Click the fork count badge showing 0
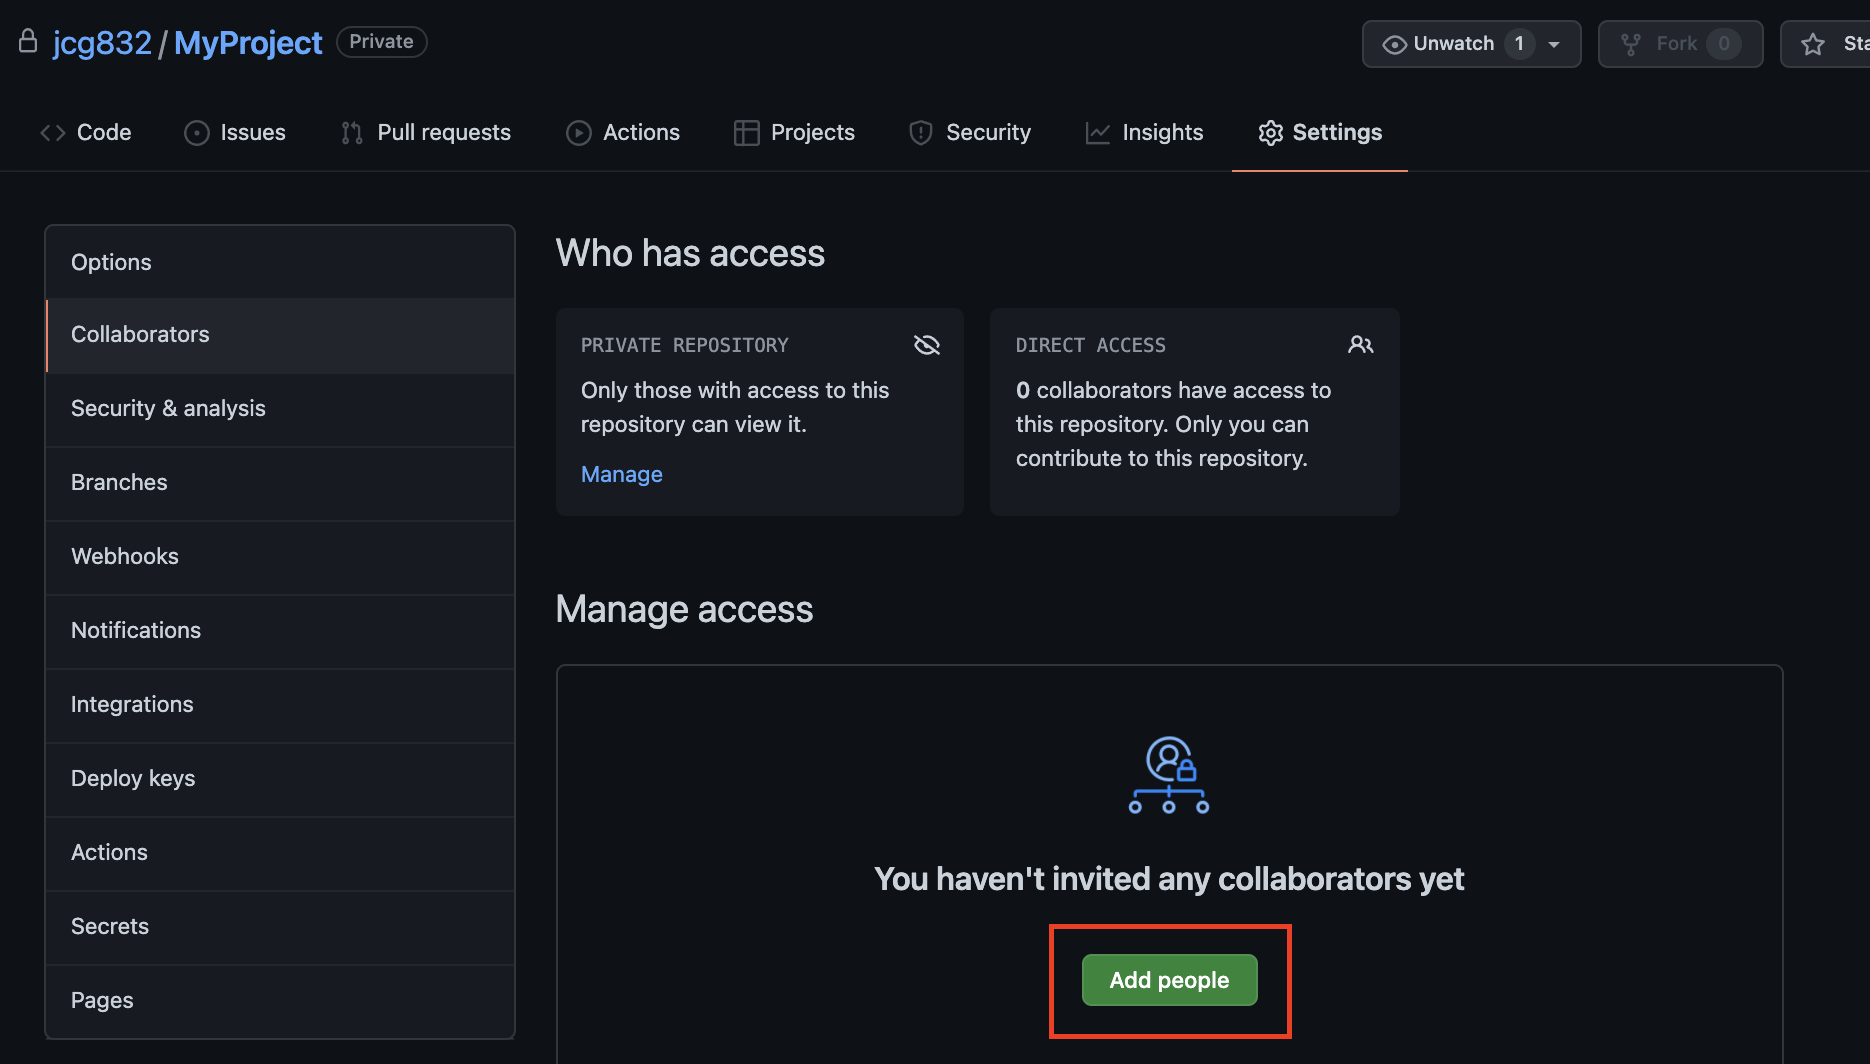1870x1064 pixels. tap(1724, 44)
